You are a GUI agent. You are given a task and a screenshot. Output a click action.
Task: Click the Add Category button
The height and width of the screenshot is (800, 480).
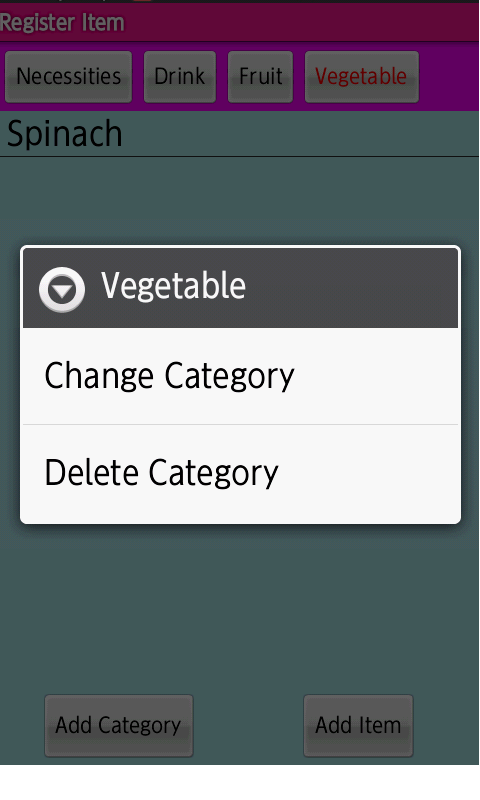click(x=118, y=725)
